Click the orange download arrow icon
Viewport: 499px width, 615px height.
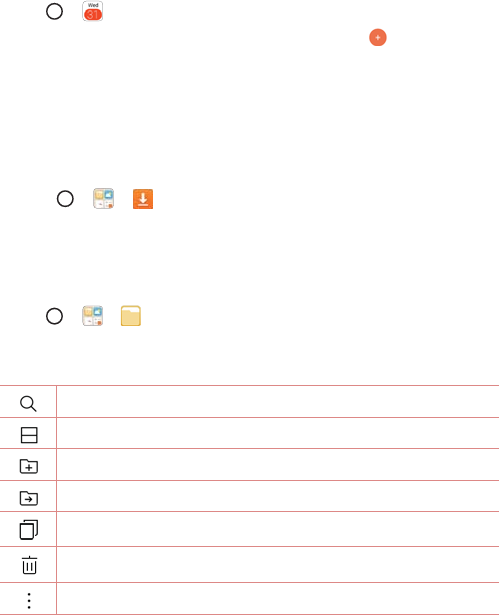(x=143, y=199)
